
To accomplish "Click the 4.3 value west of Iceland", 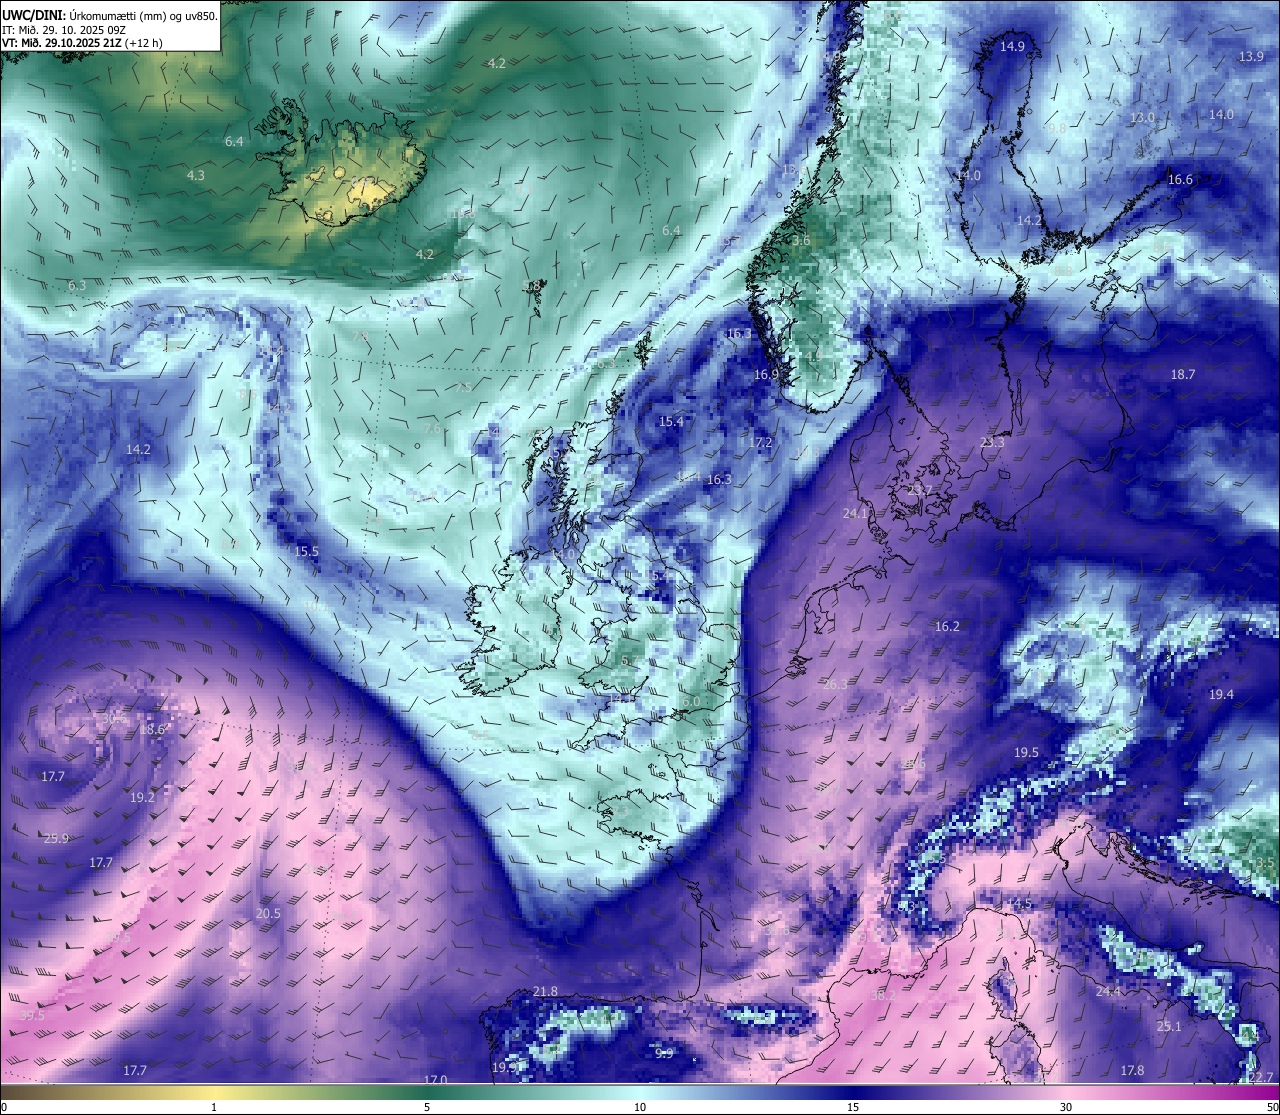I will click(196, 175).
